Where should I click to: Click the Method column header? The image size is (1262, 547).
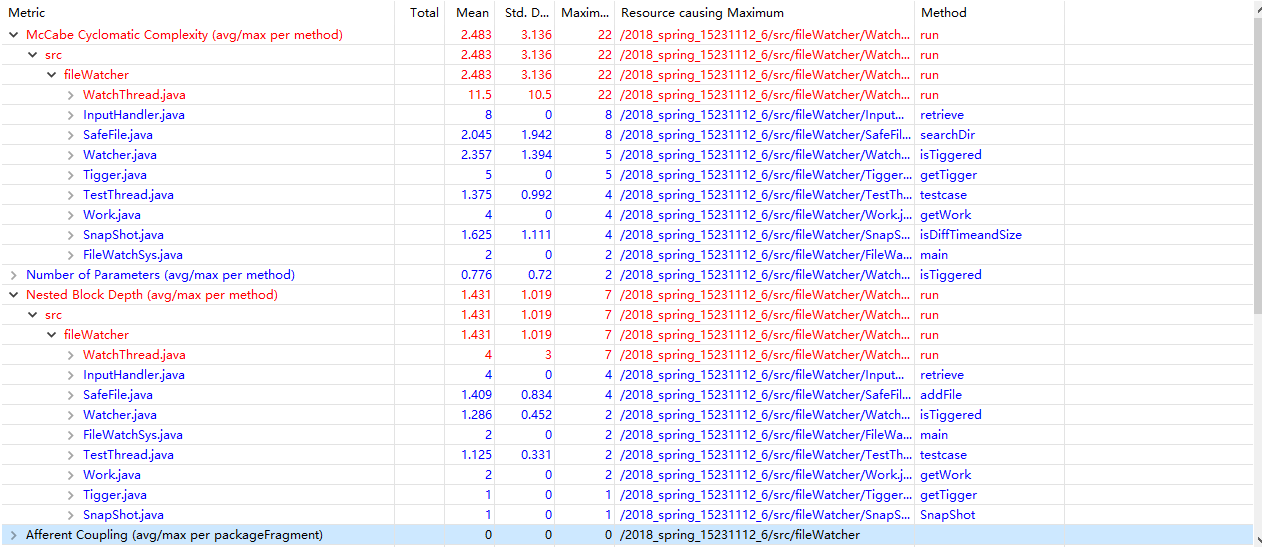click(x=990, y=13)
